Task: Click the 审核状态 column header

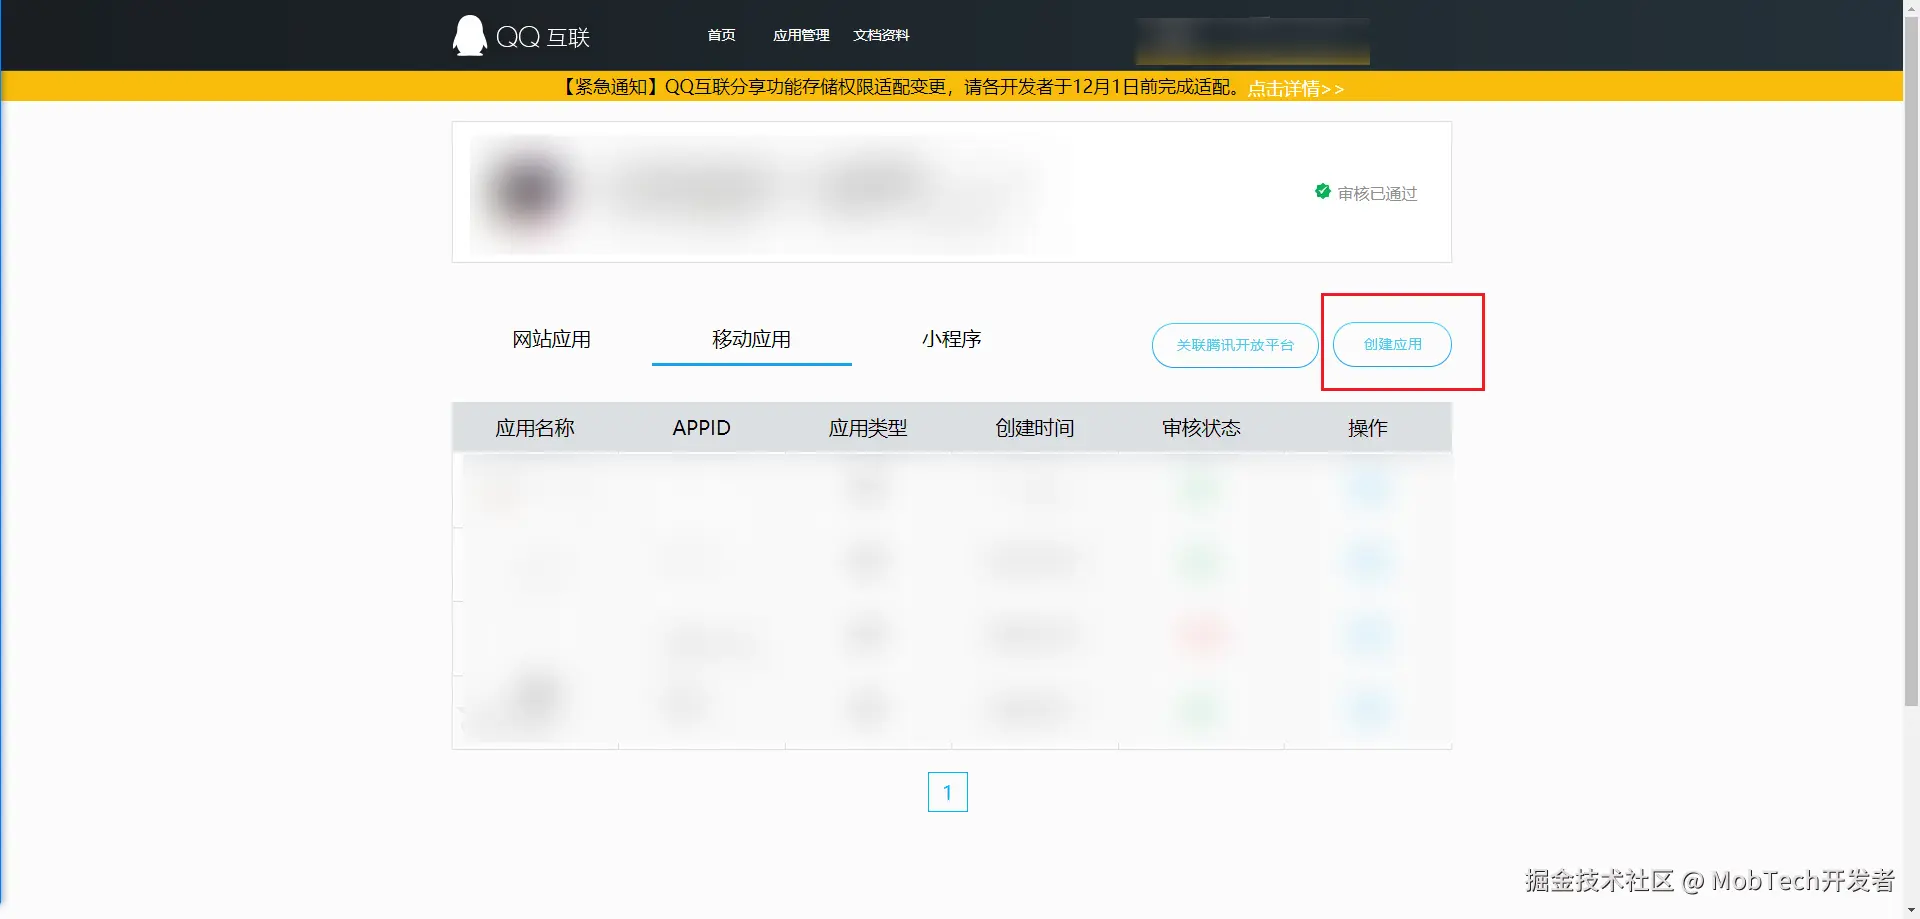Action: click(1201, 428)
